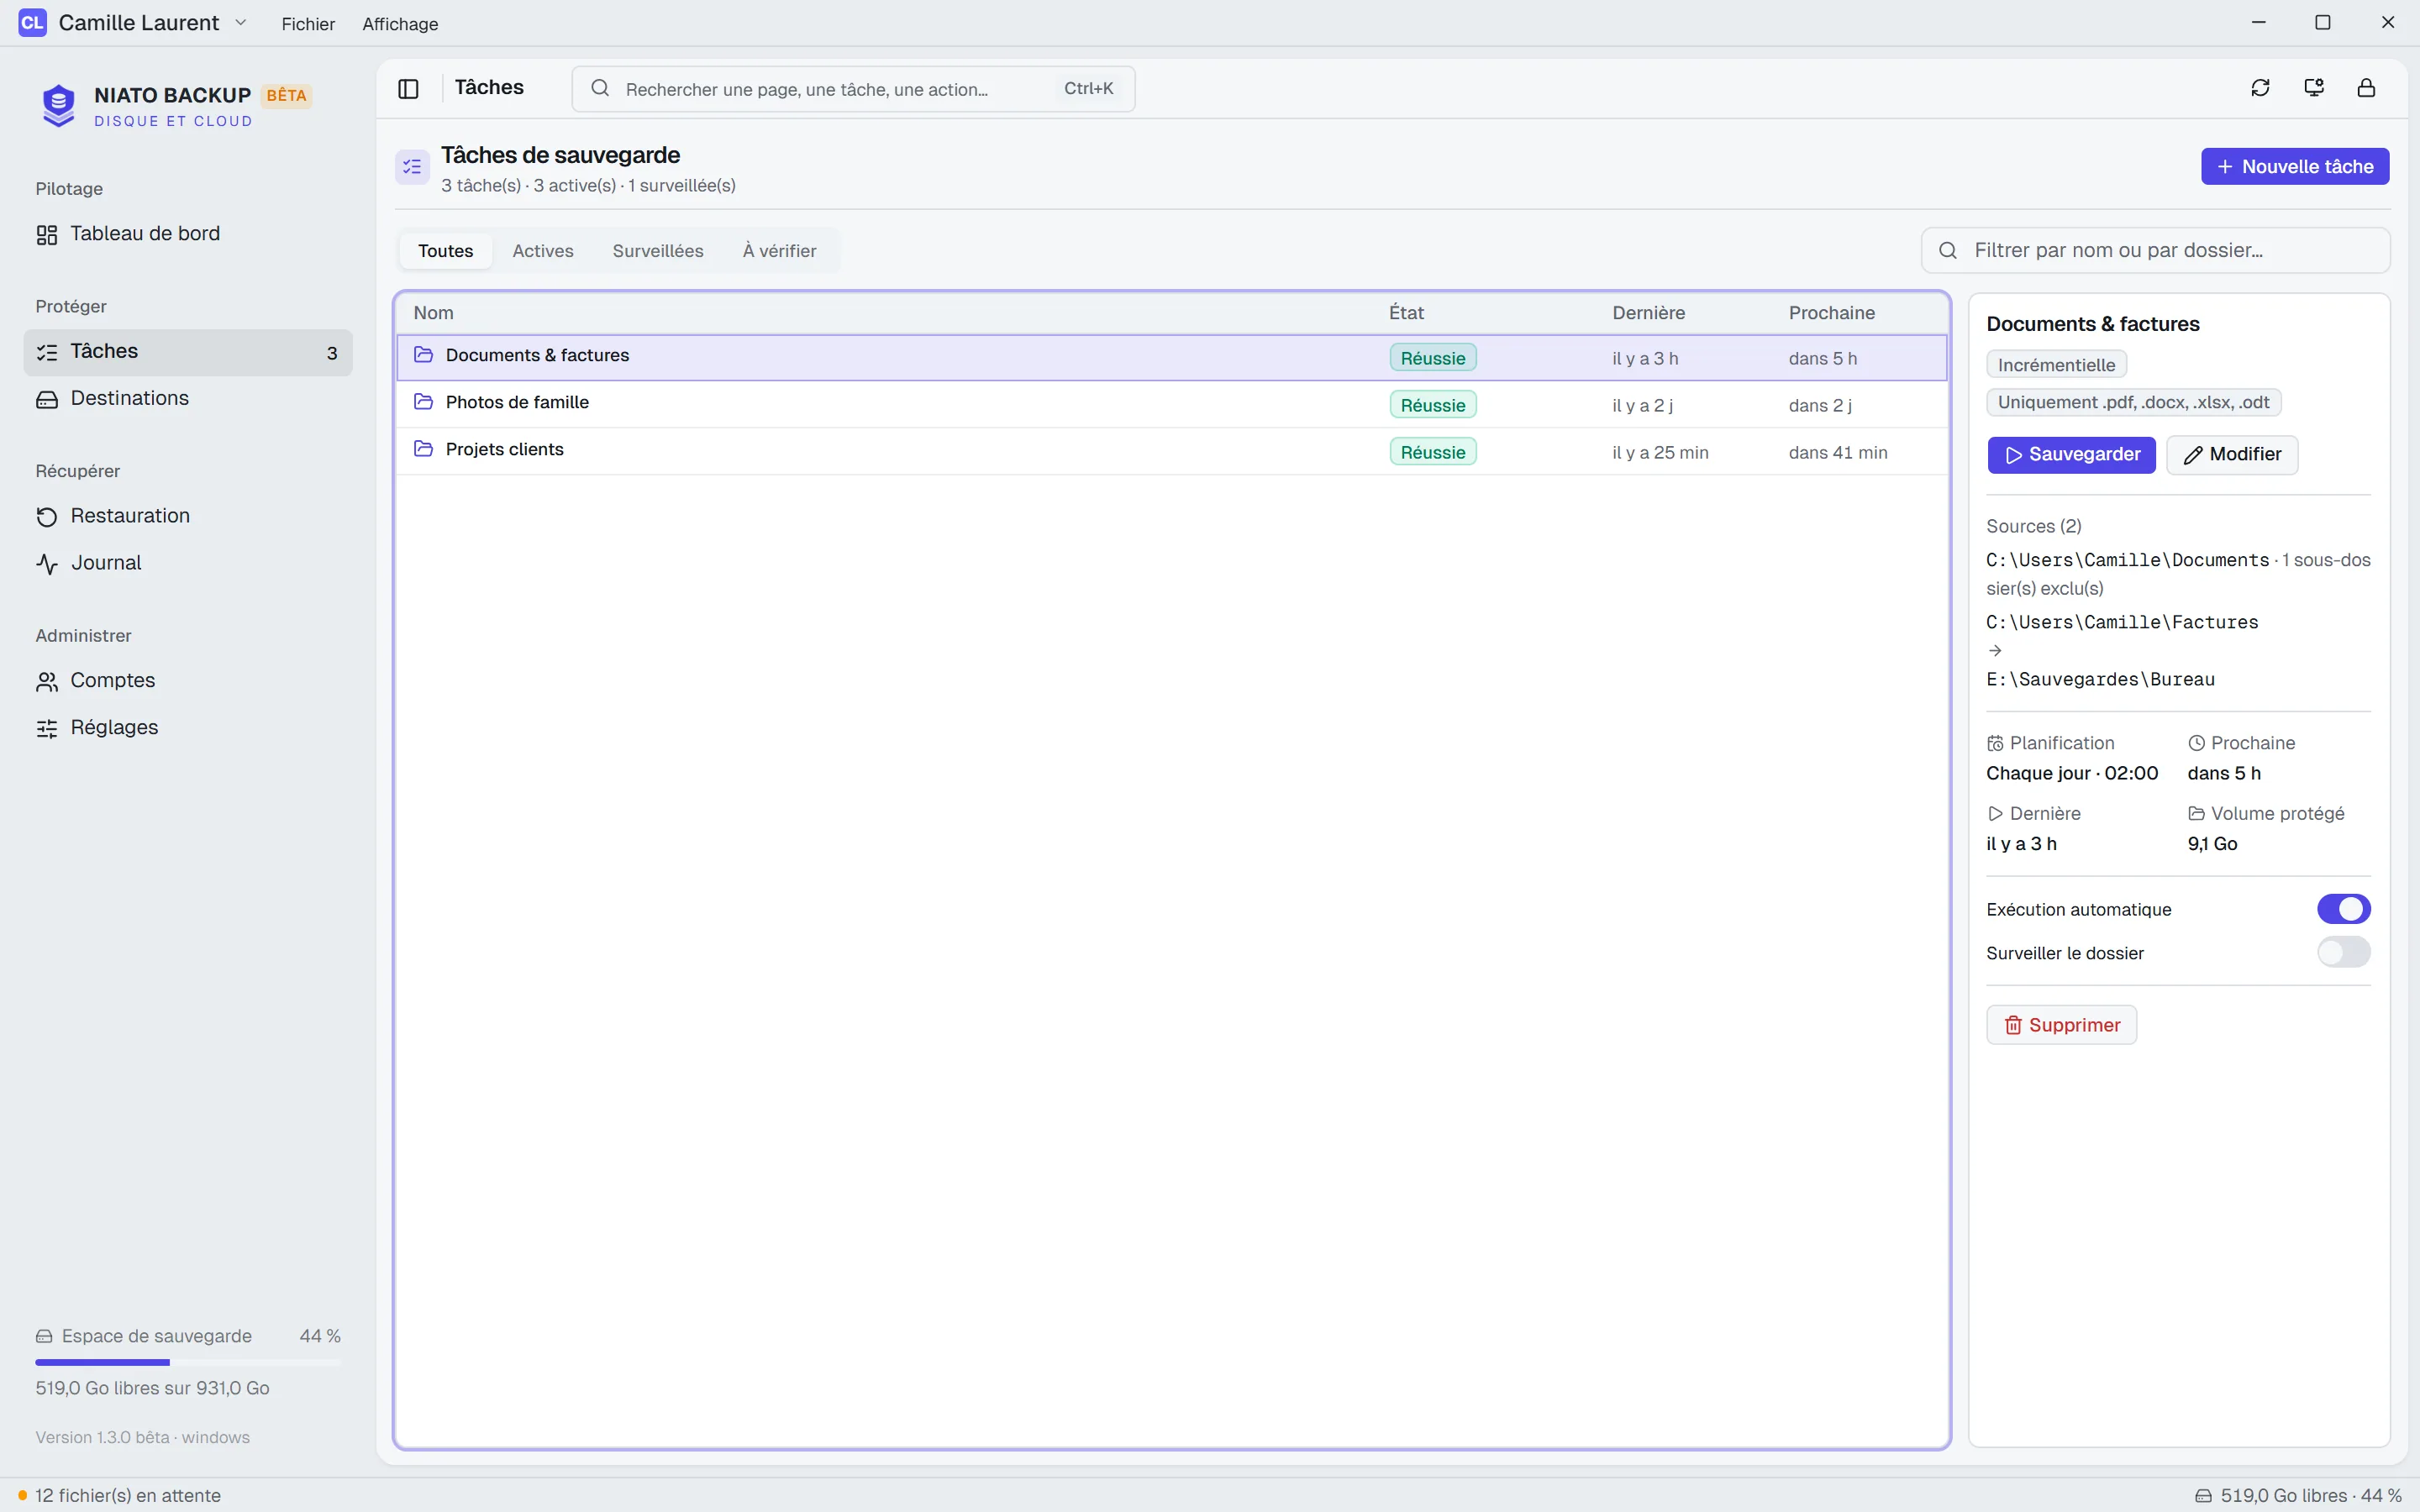
Task: Switch to the À vérifier tab
Action: tap(779, 251)
